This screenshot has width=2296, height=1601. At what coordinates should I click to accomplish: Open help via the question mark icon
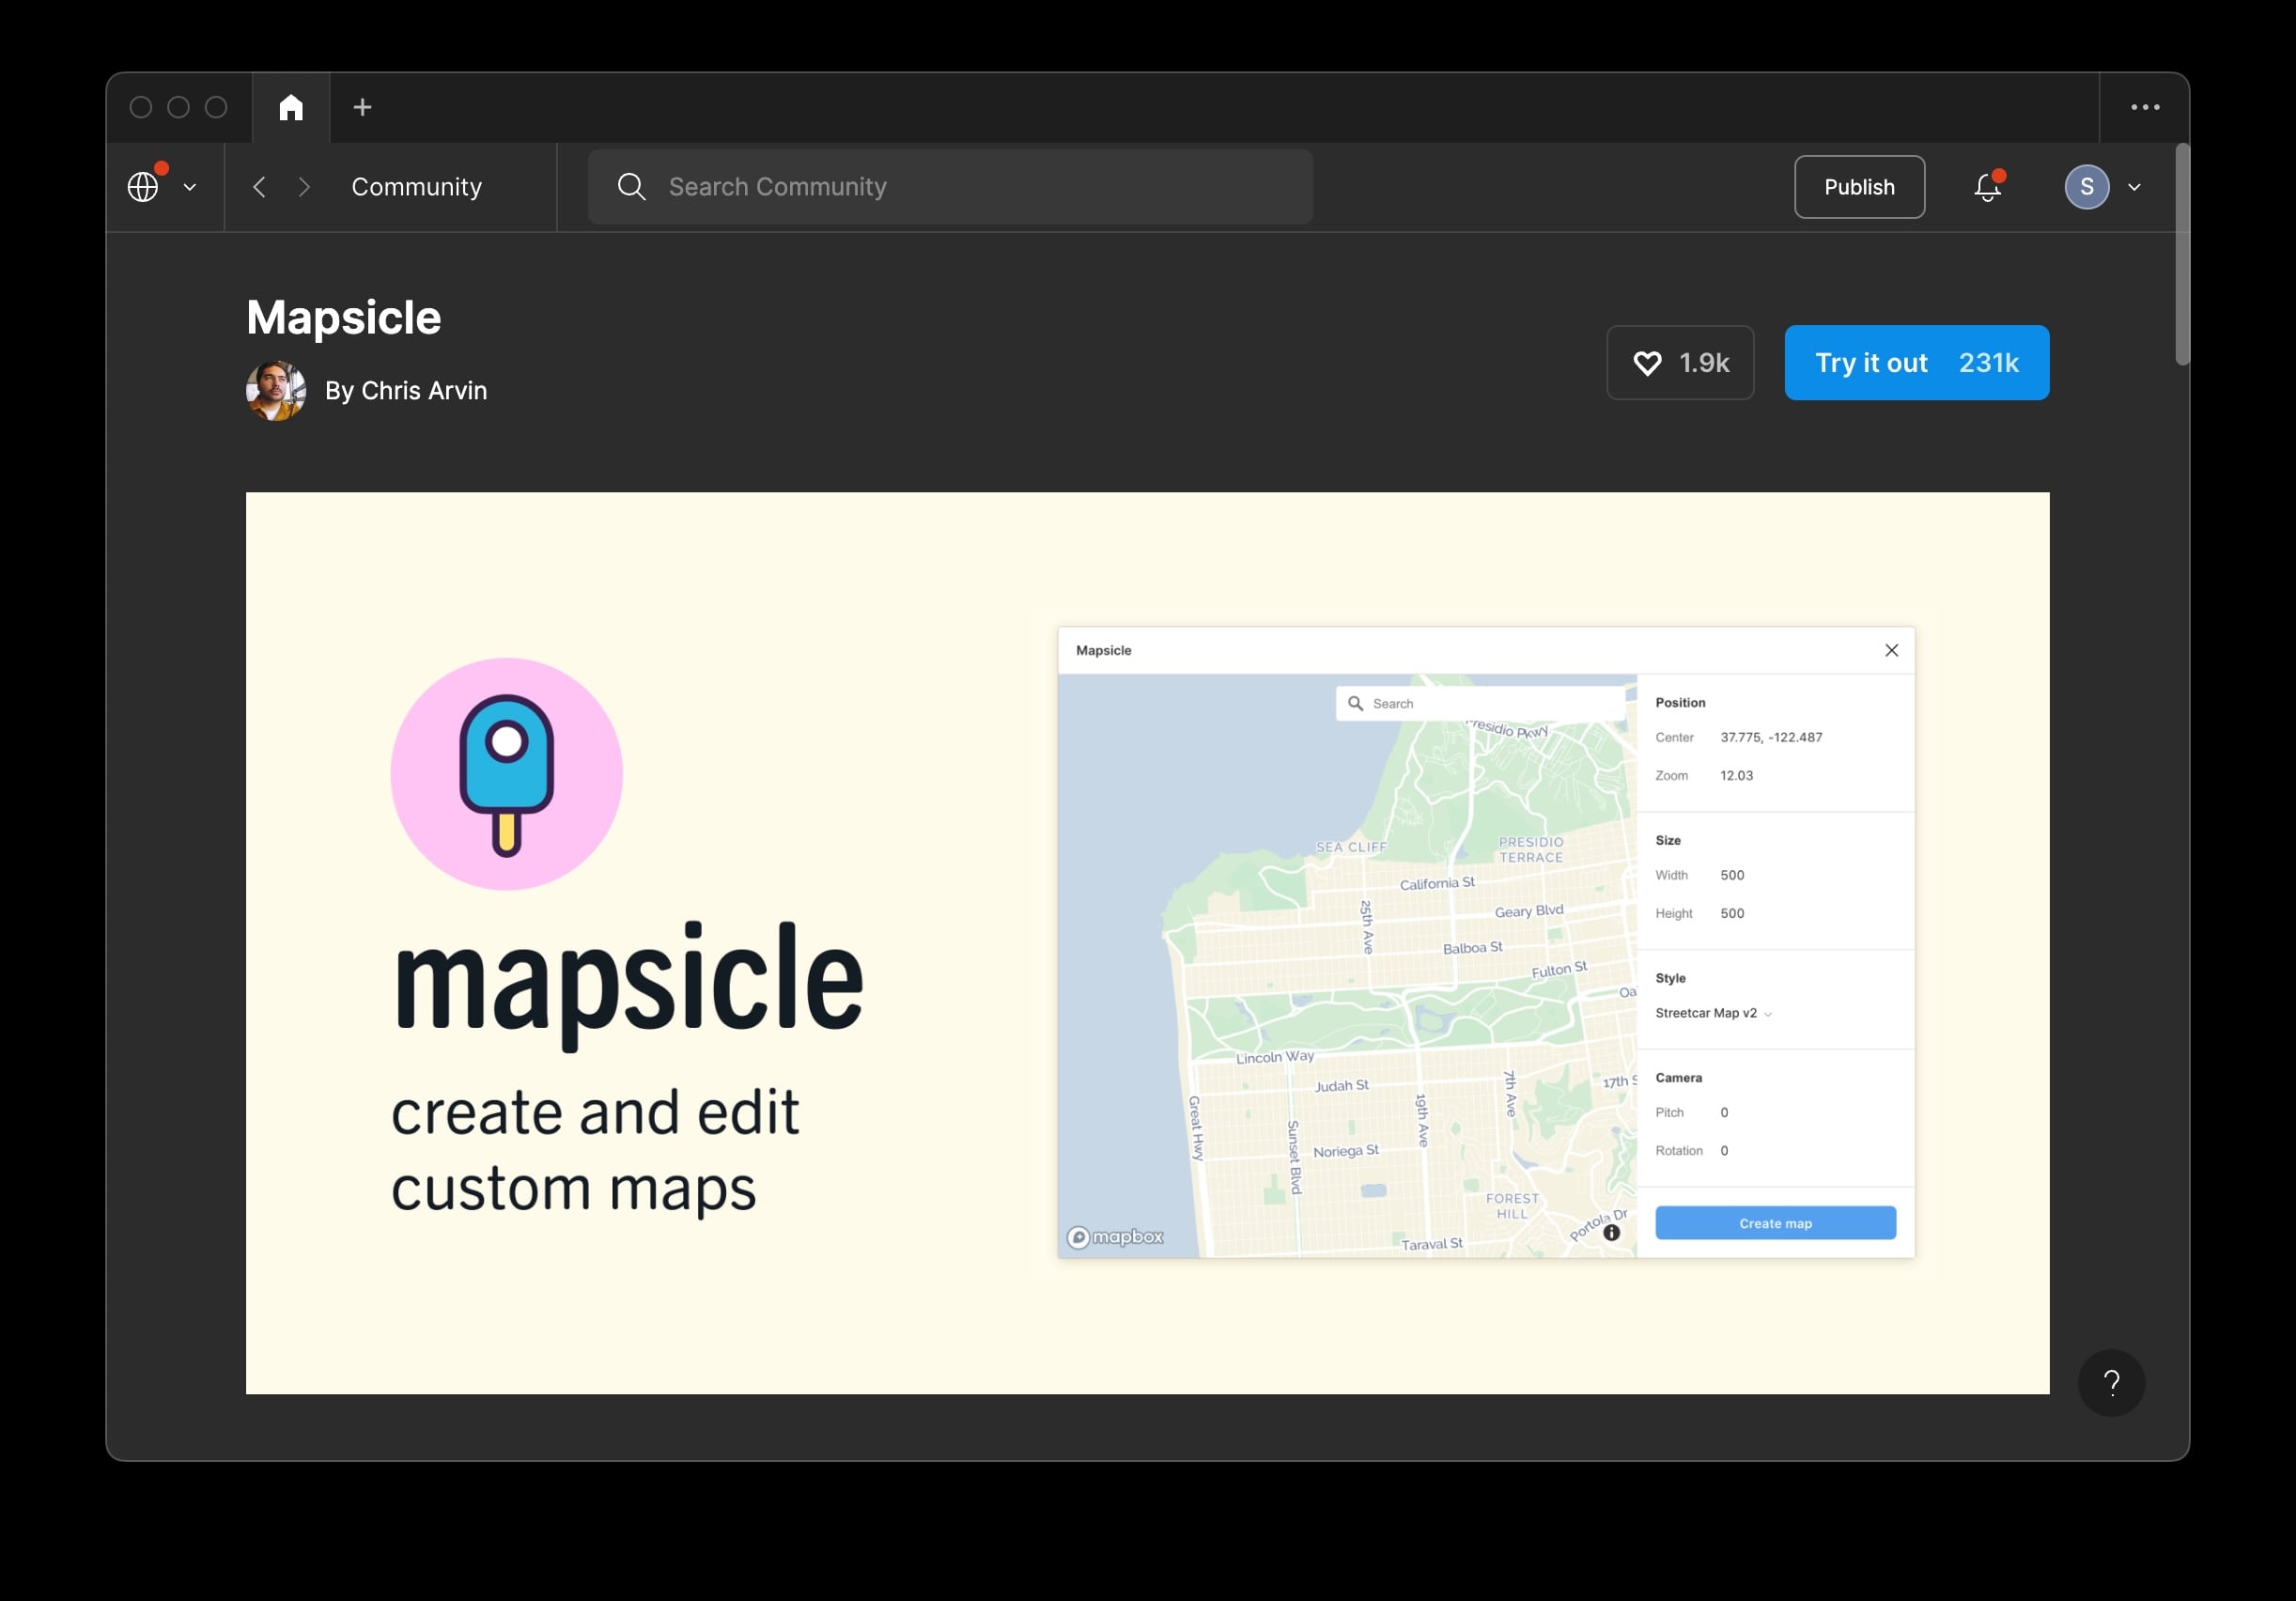pos(2112,1383)
